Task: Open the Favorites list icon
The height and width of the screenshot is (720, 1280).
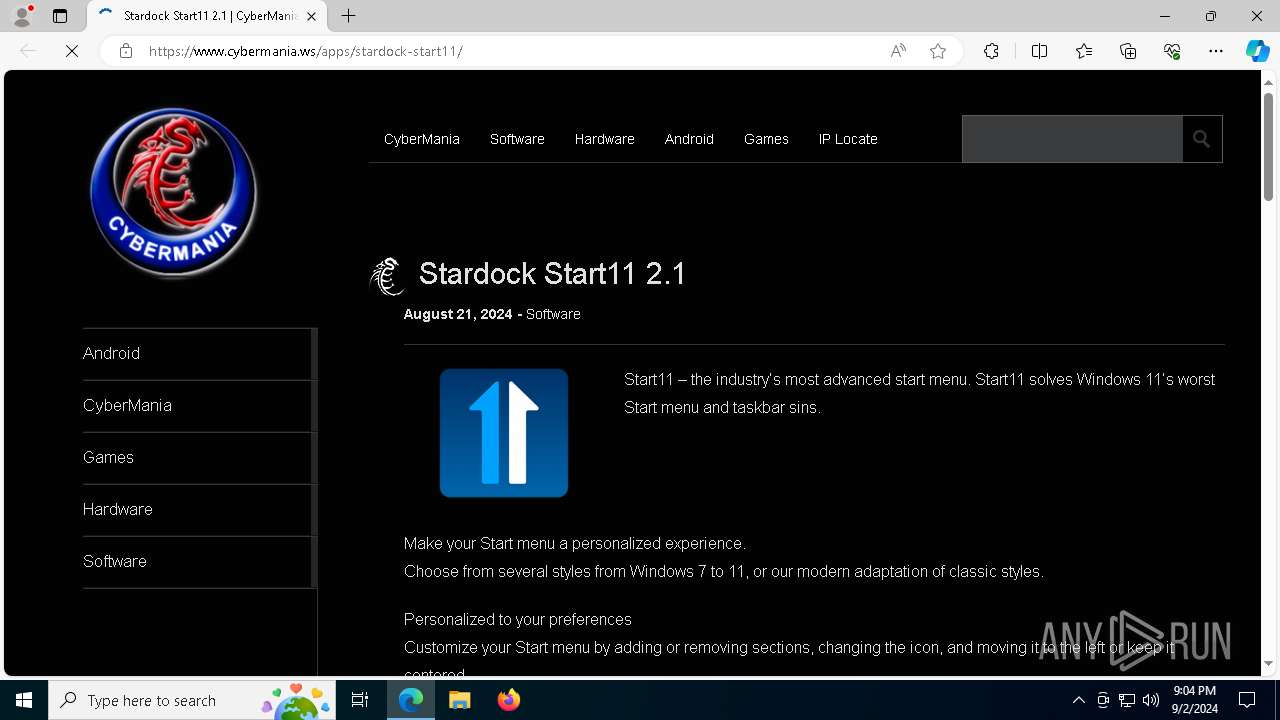Action: (x=1084, y=51)
